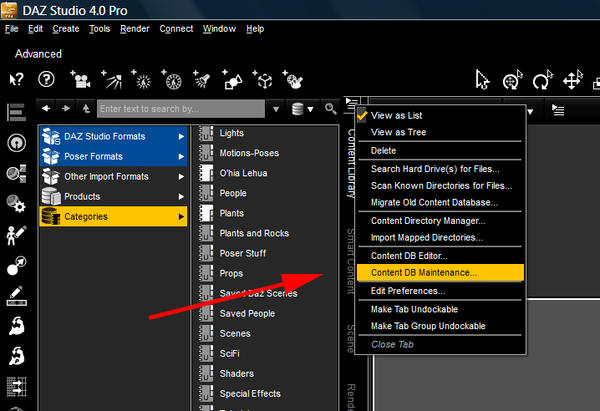Open the figure-with-pencil sidebar icon

pos(16,235)
